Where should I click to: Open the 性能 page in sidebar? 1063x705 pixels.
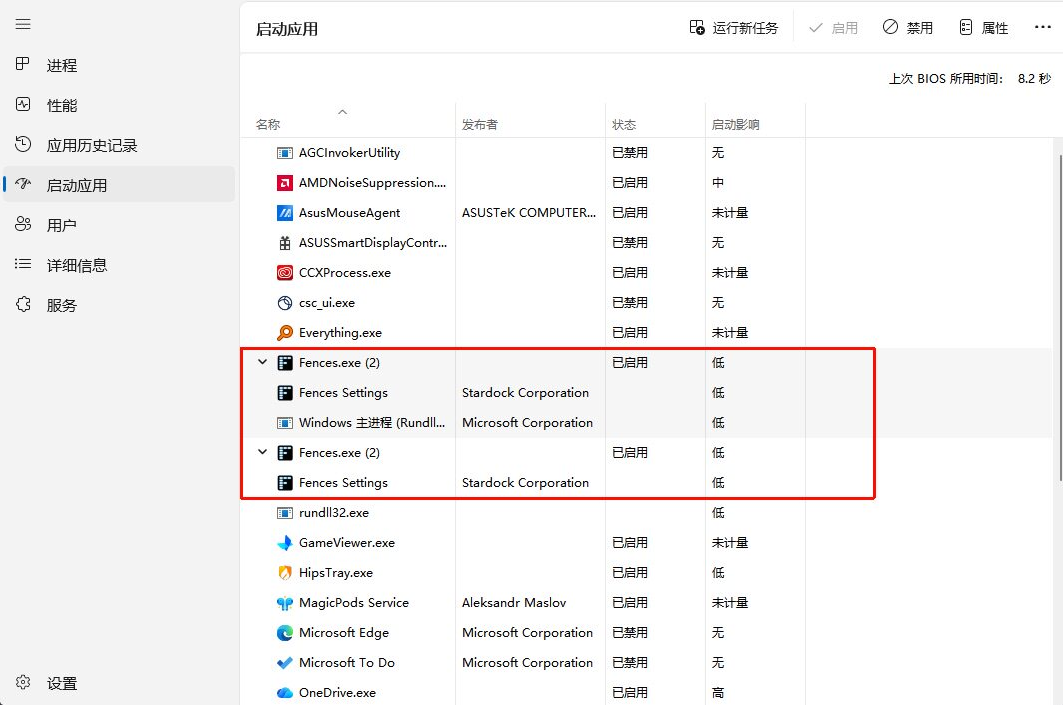pos(61,106)
